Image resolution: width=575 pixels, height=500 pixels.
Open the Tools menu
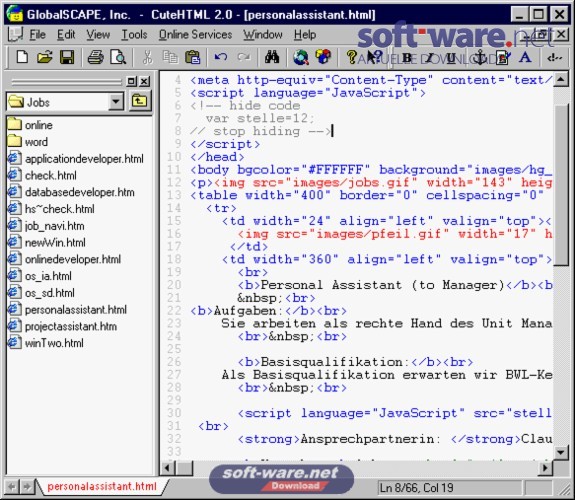click(134, 34)
